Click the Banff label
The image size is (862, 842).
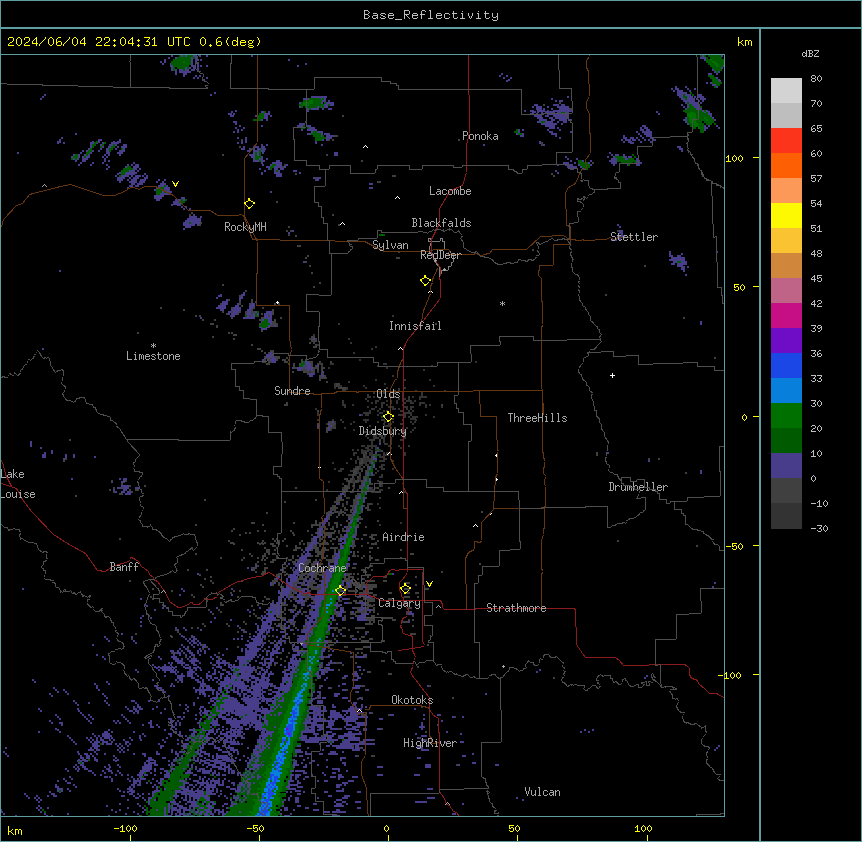coord(124,567)
